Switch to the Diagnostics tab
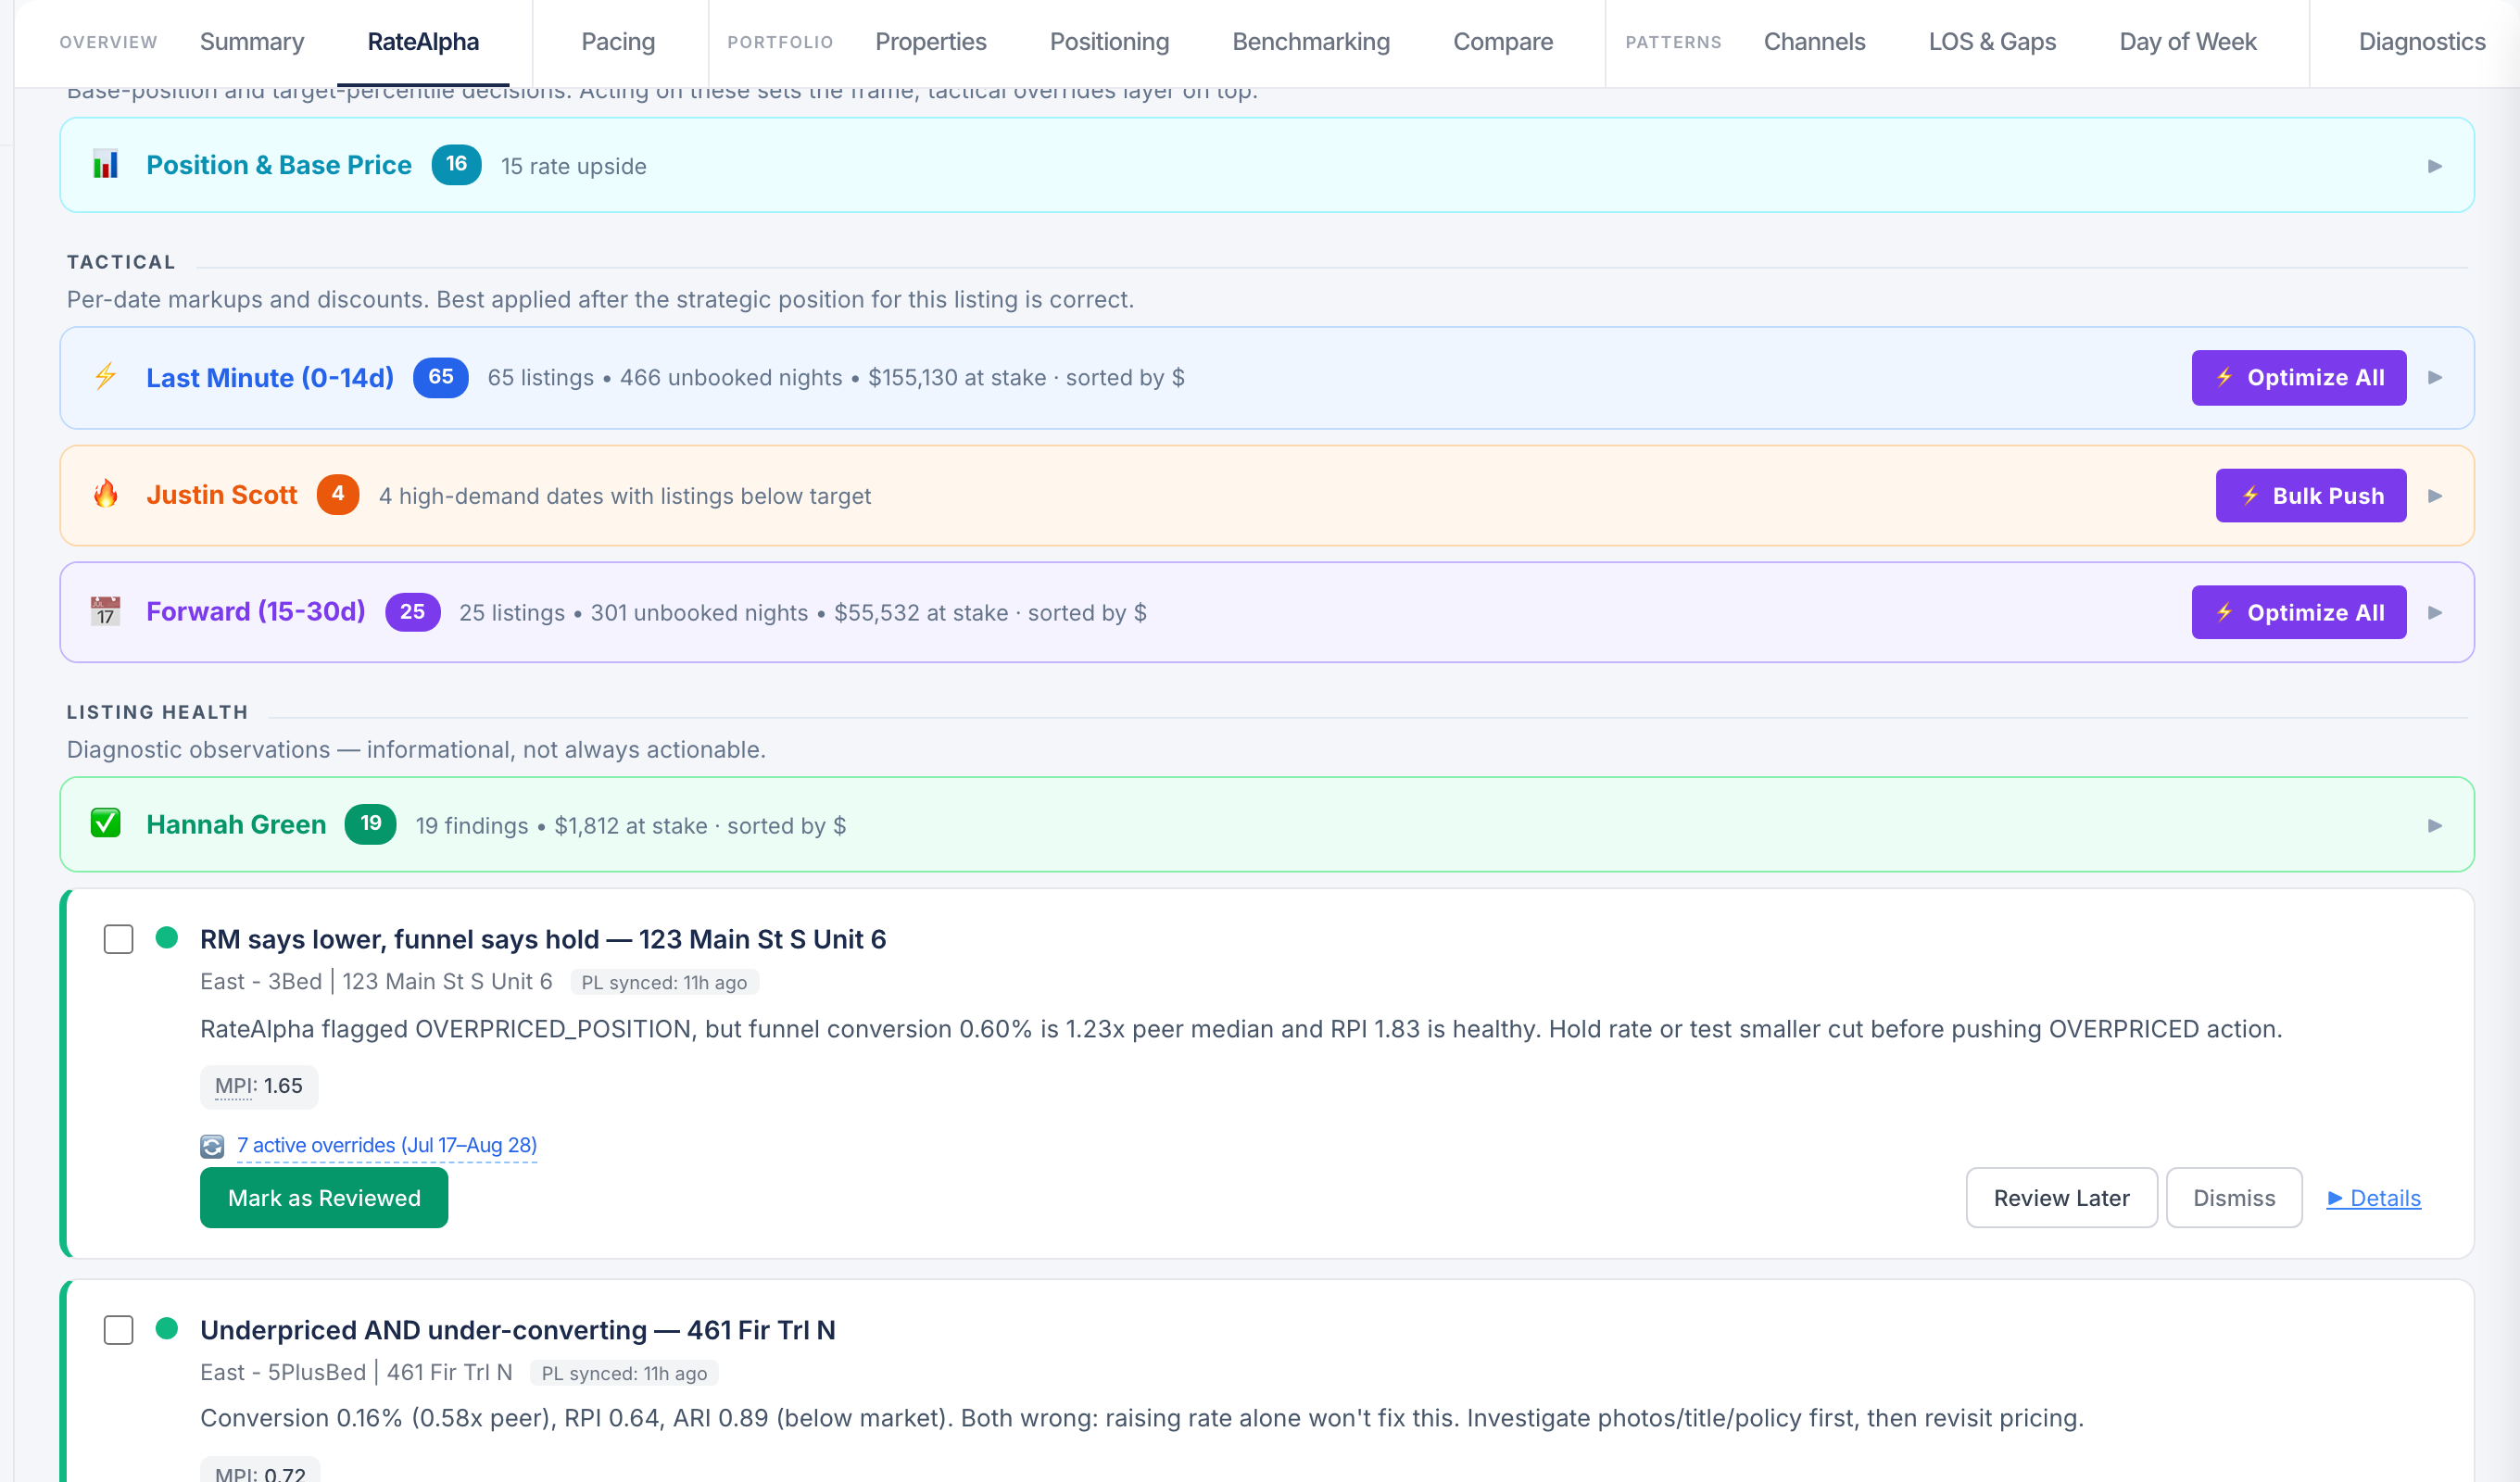Viewport: 2520px width, 1482px height. click(x=2422, y=42)
